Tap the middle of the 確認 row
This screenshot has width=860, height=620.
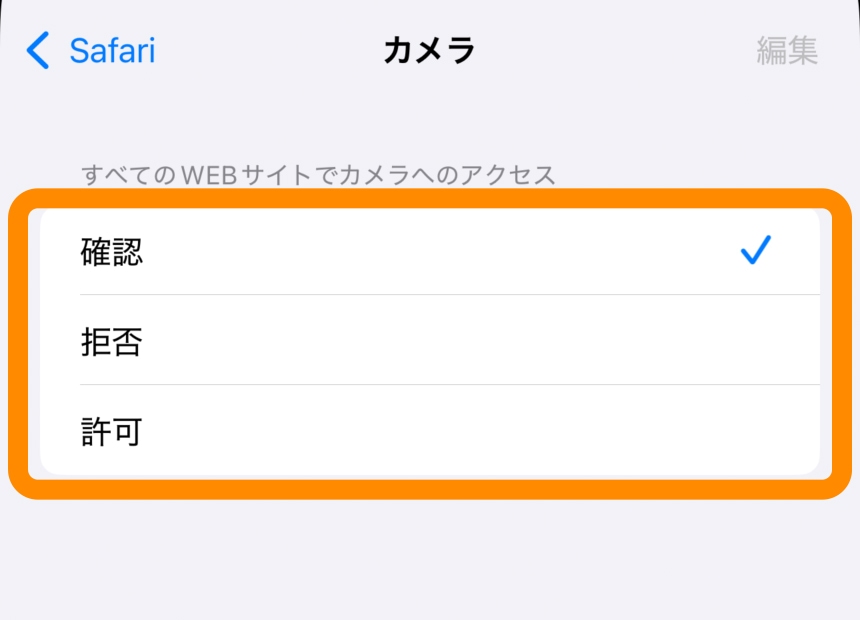[430, 252]
